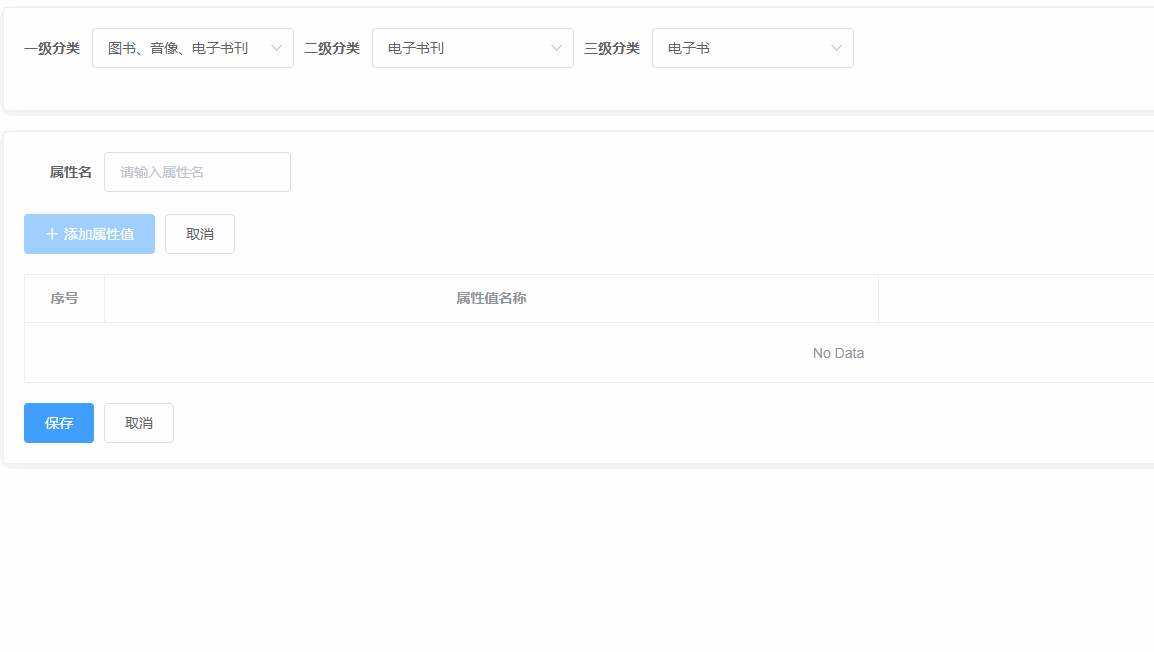Image resolution: width=1154 pixels, height=652 pixels.
Task: Click the dropdown arrow for 一级分类
Action: click(x=275, y=47)
